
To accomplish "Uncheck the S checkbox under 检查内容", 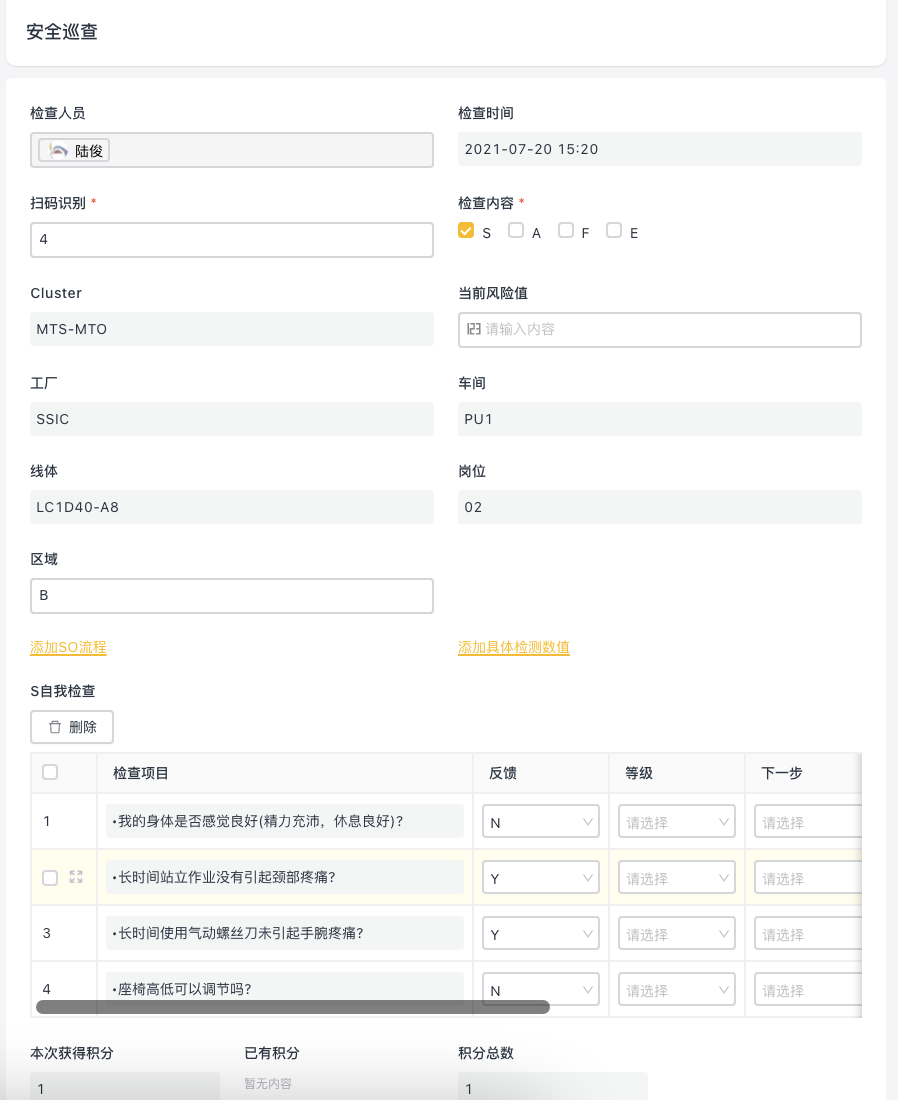I will tap(466, 230).
